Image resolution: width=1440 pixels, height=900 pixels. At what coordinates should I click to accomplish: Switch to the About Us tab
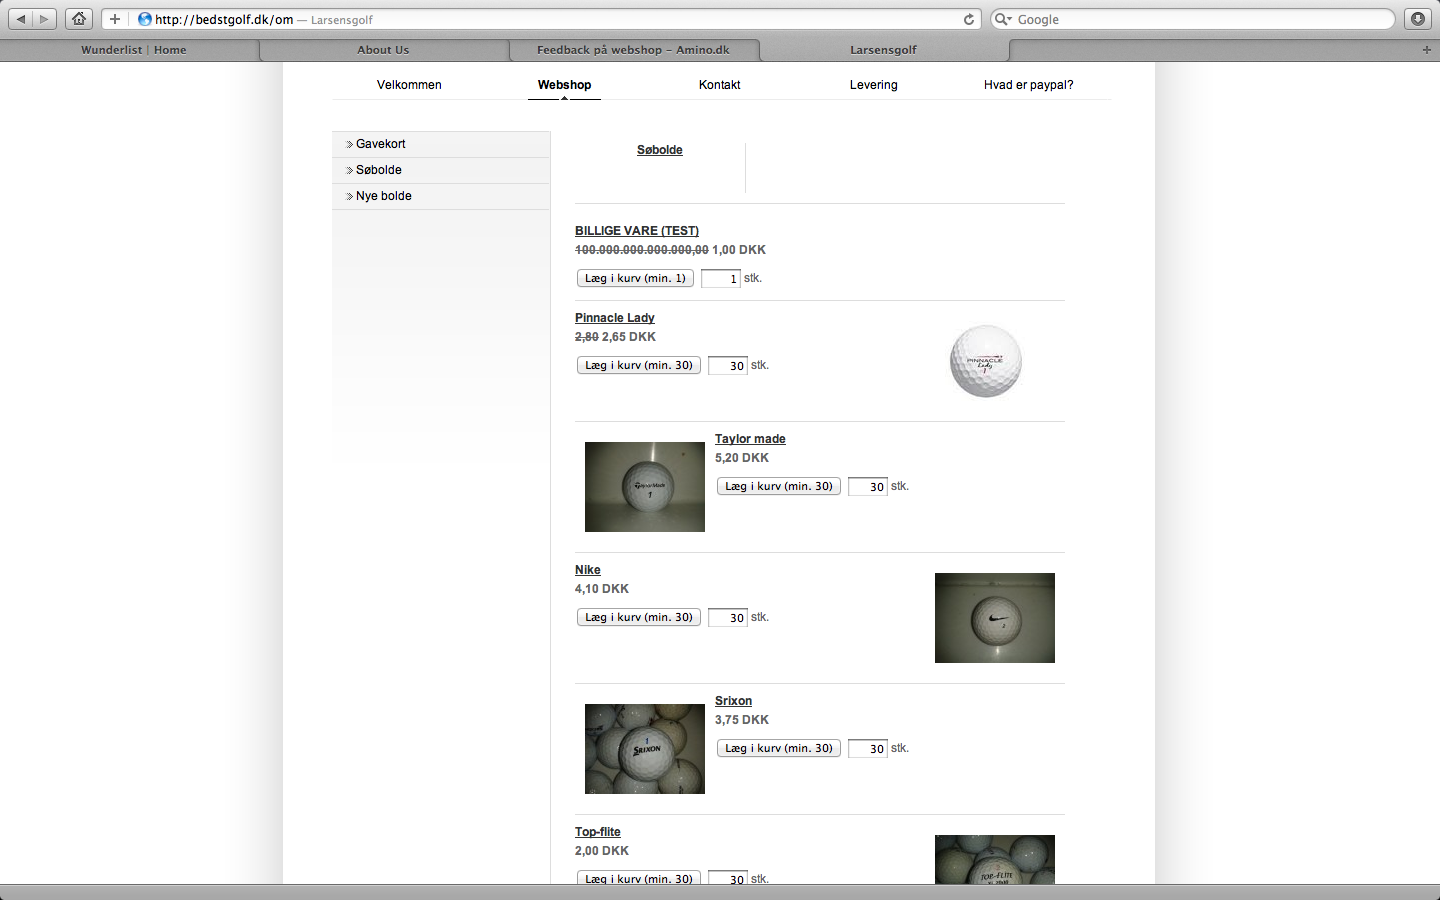383,50
